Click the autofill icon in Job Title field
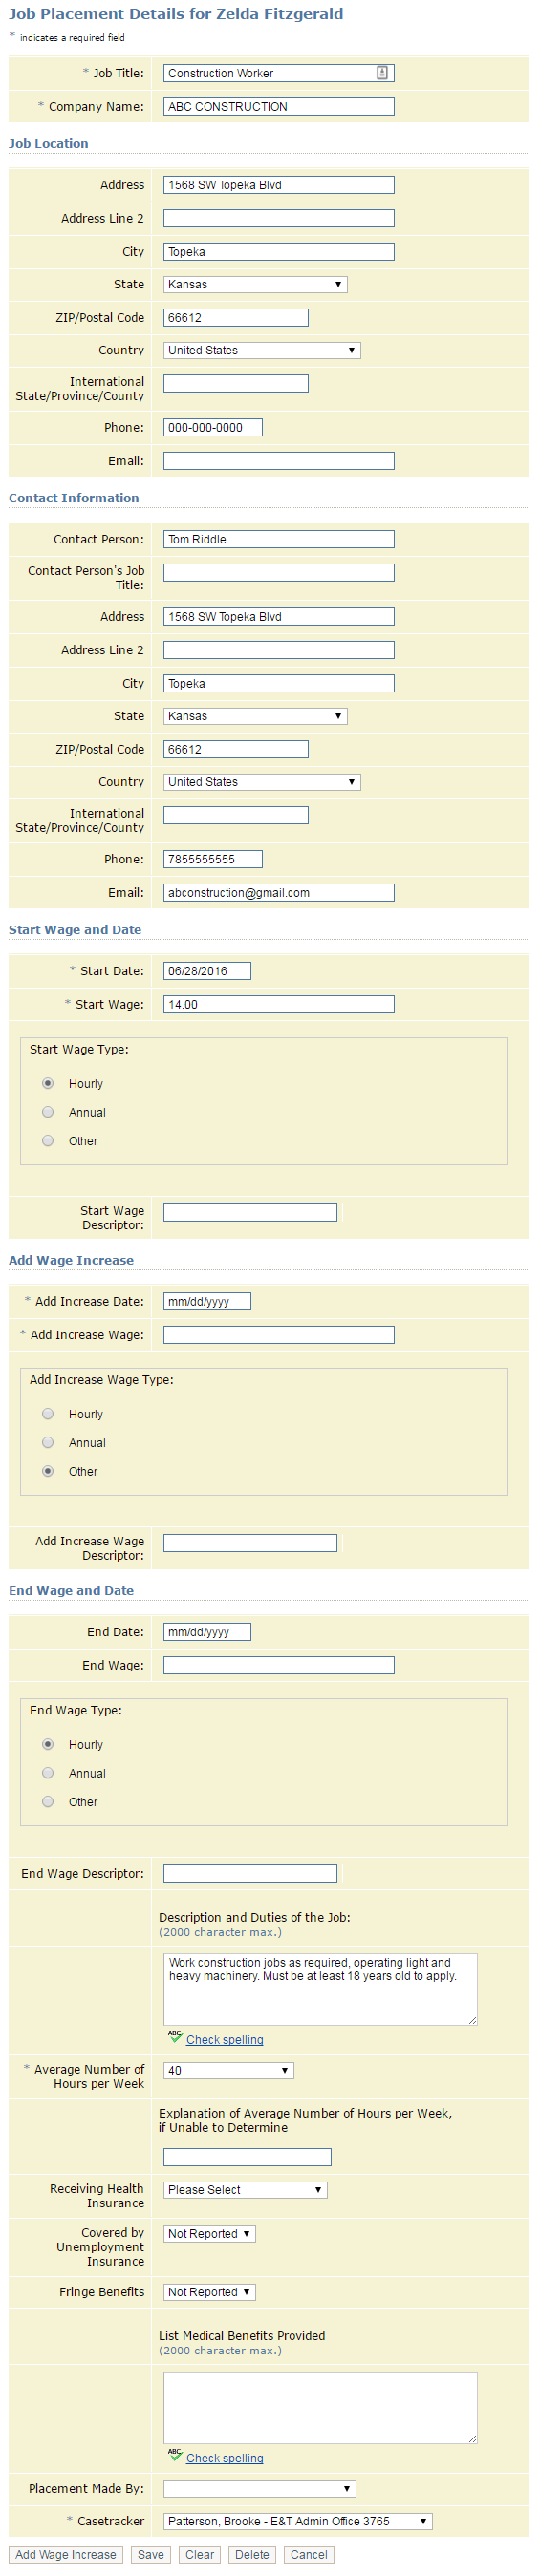Image resolution: width=540 pixels, height=2576 pixels. coord(382,73)
